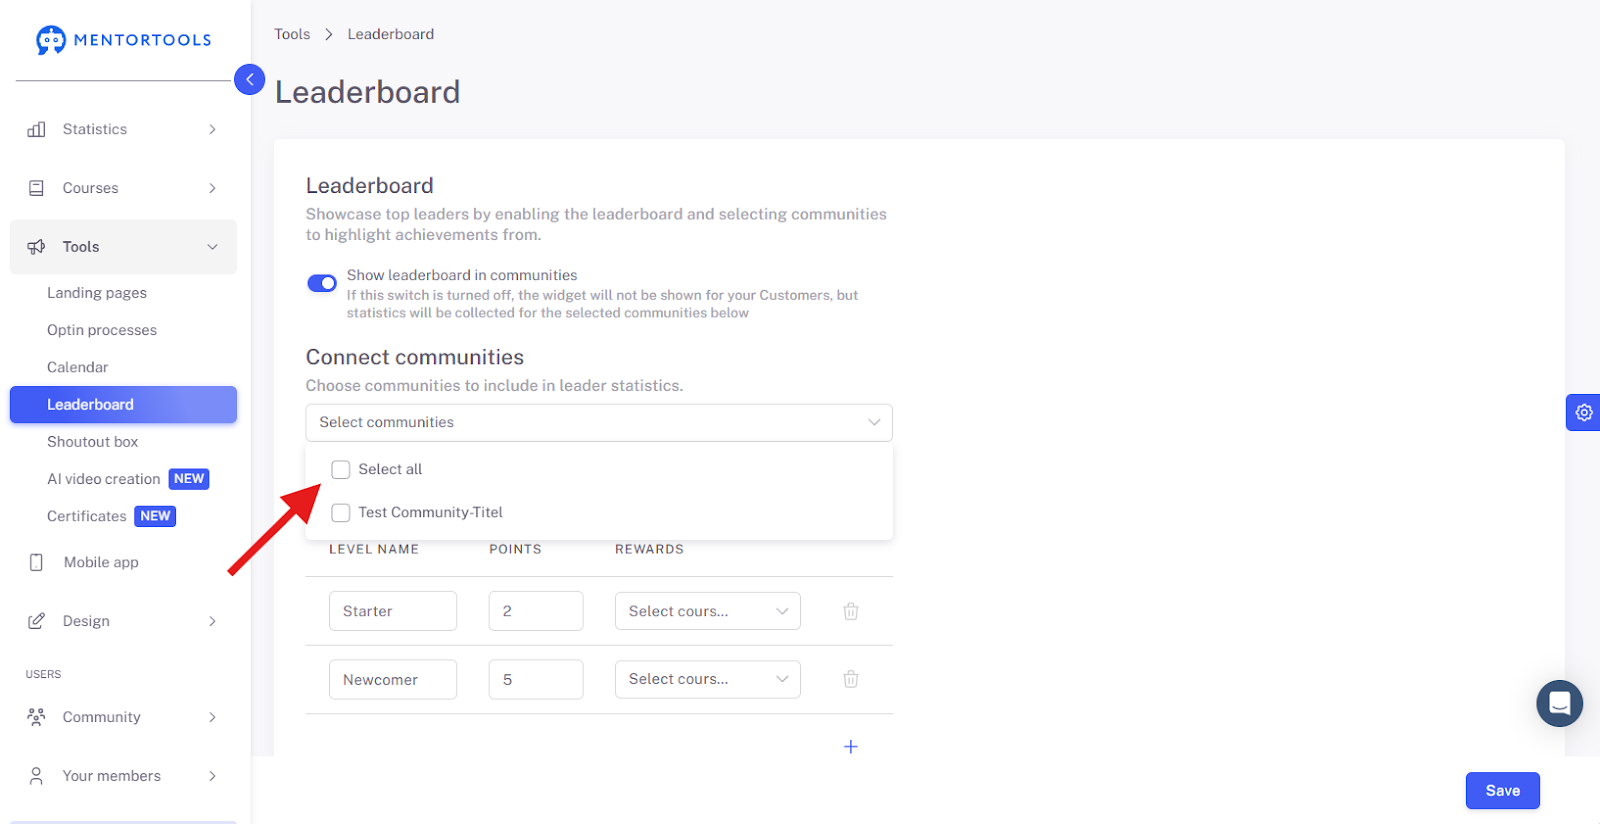
Task: Open the chat support bubble
Action: 1559,703
